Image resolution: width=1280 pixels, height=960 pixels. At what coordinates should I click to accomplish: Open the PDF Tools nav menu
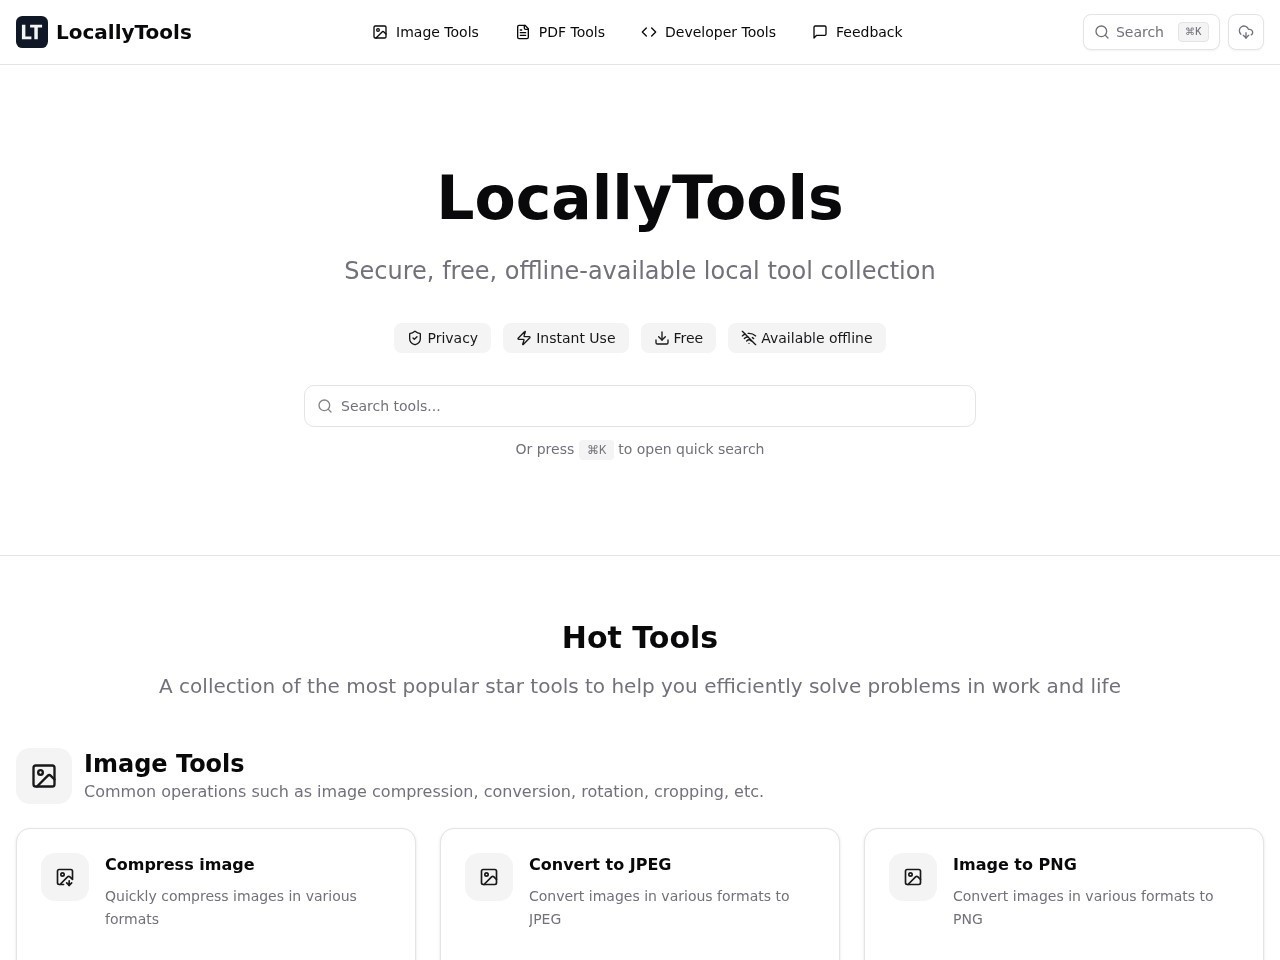click(x=560, y=32)
